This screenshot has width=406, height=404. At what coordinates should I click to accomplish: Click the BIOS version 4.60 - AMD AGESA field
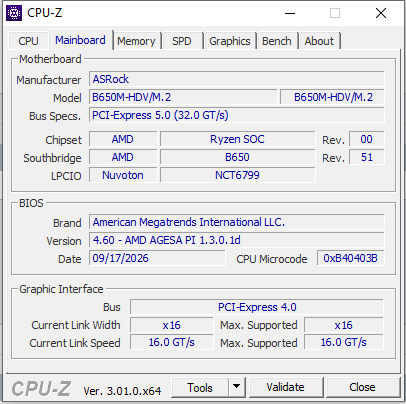[x=236, y=240]
